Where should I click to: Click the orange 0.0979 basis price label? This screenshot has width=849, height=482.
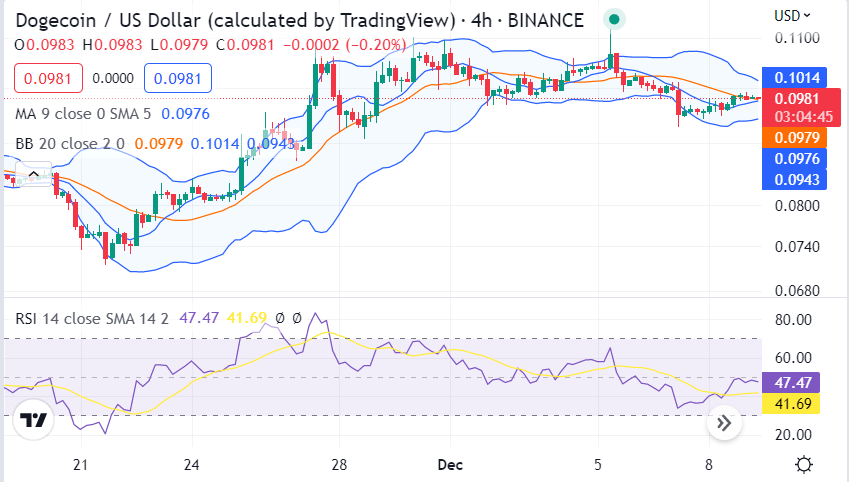pos(794,137)
